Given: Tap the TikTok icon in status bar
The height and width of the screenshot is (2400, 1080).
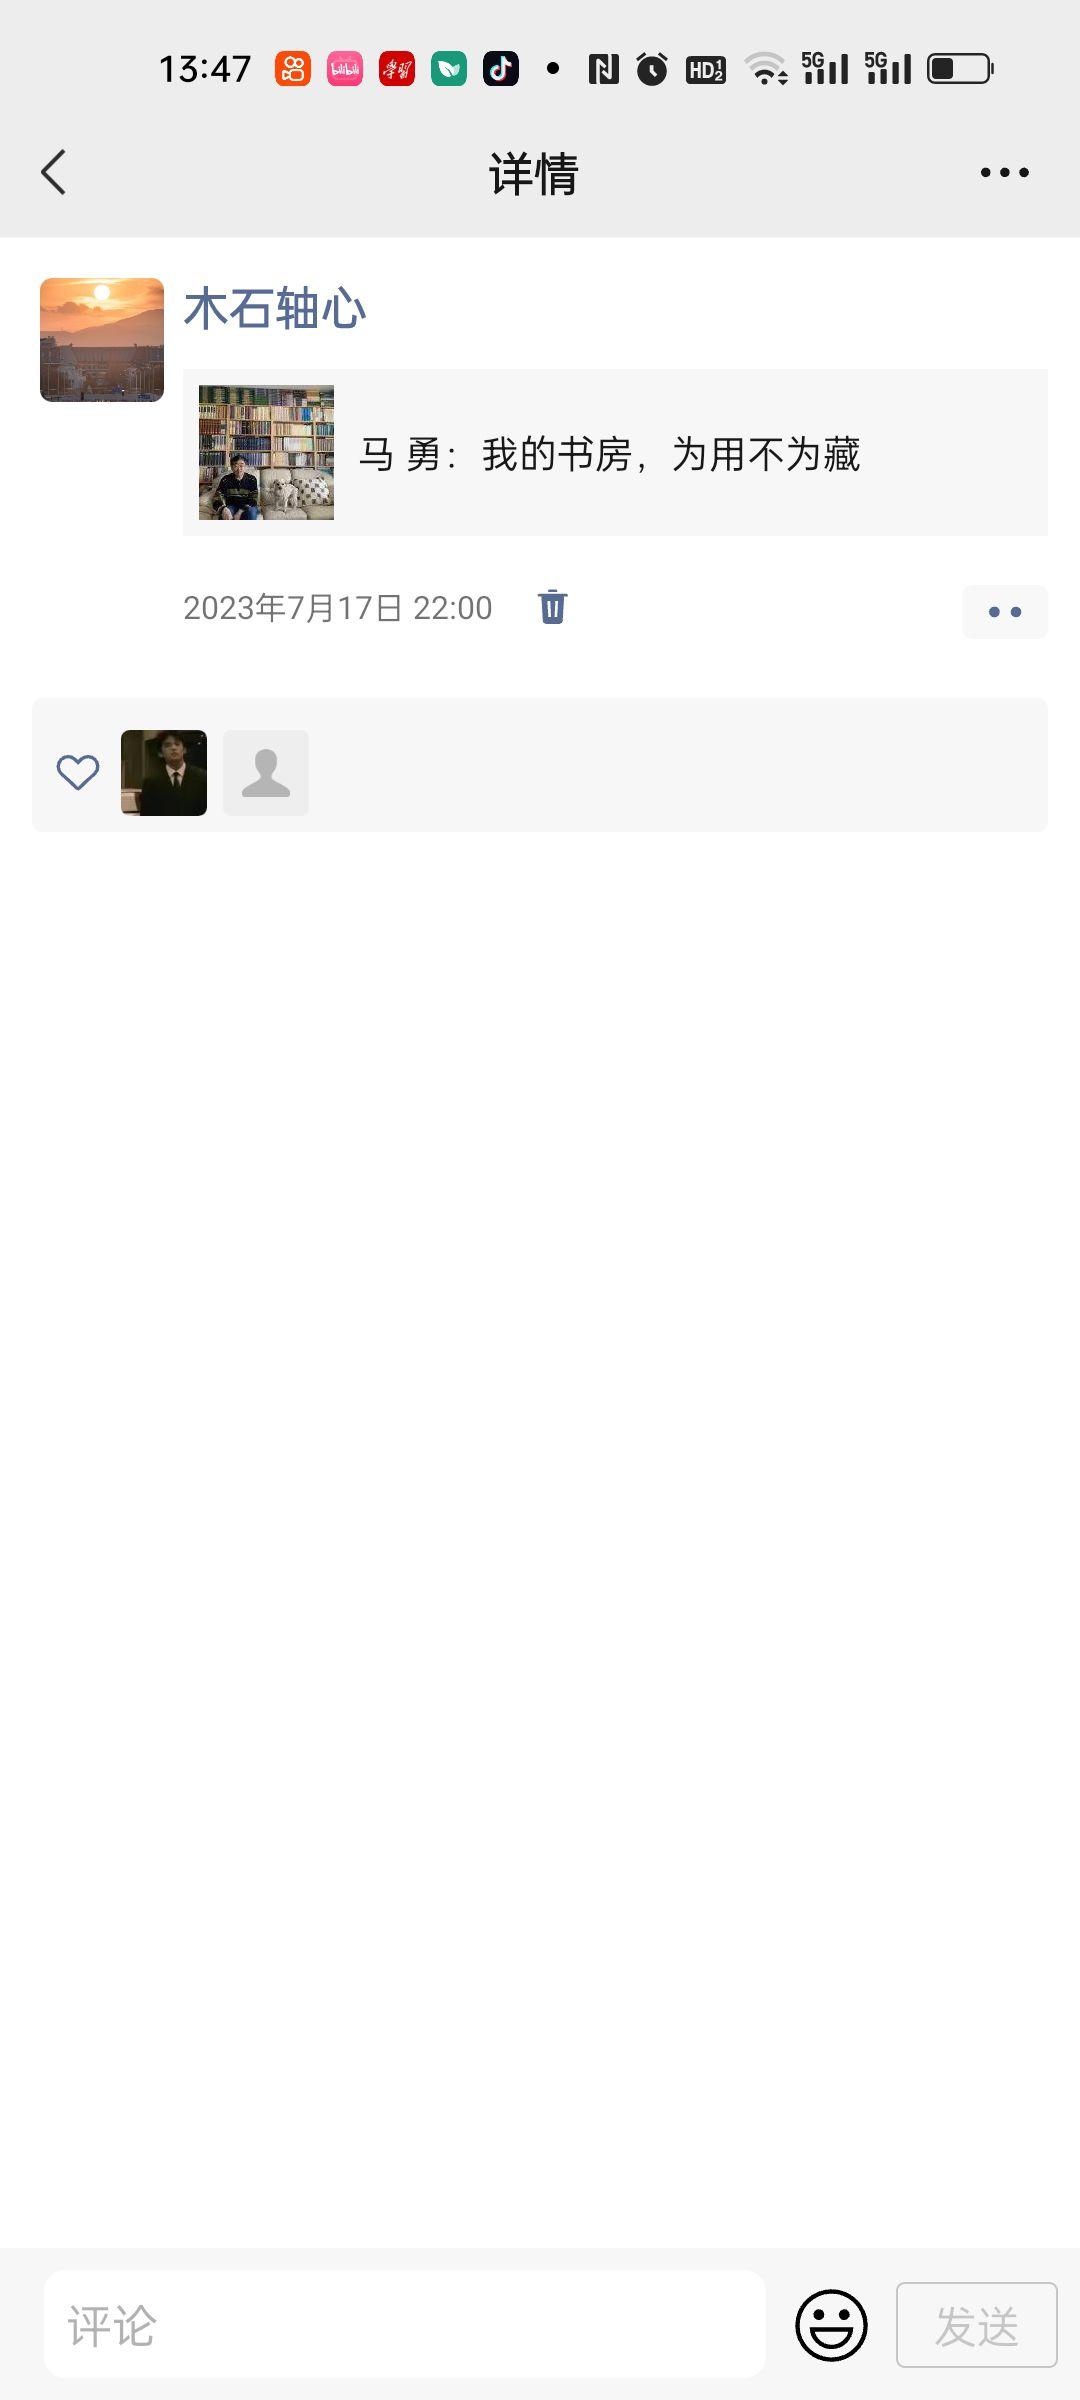Looking at the screenshot, I should 501,69.
